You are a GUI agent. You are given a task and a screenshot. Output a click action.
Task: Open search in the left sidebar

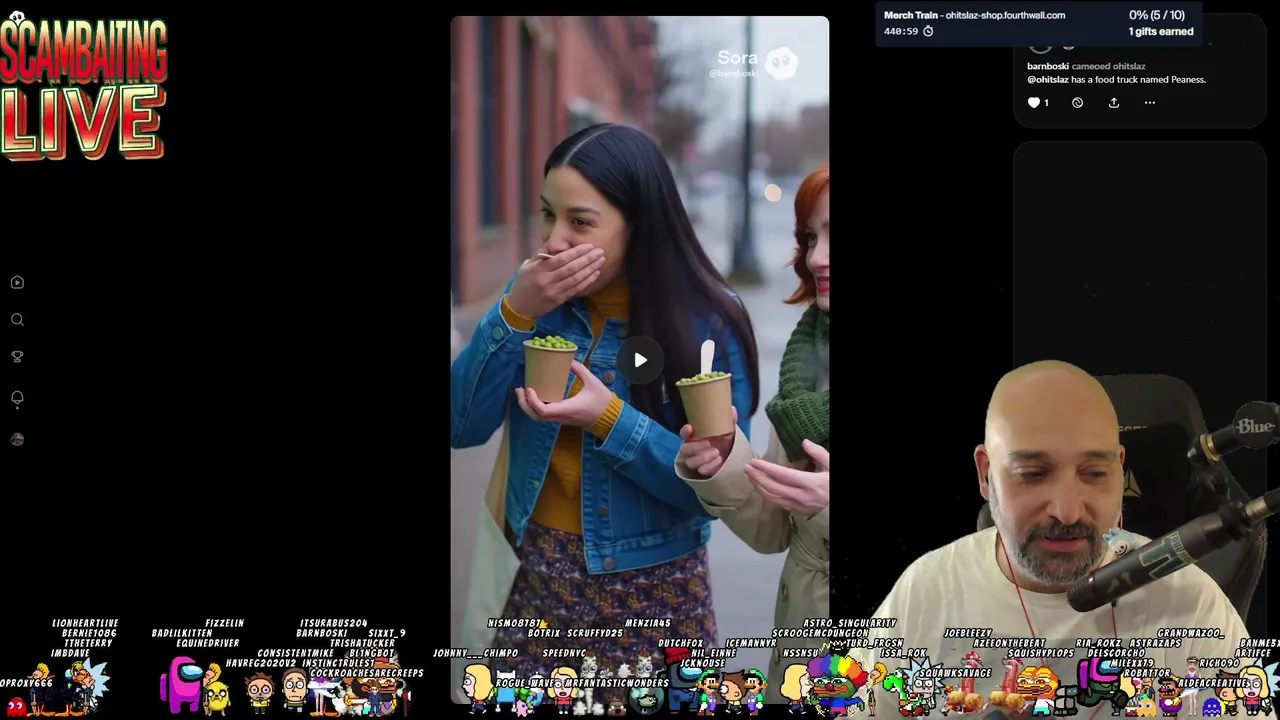point(17,320)
